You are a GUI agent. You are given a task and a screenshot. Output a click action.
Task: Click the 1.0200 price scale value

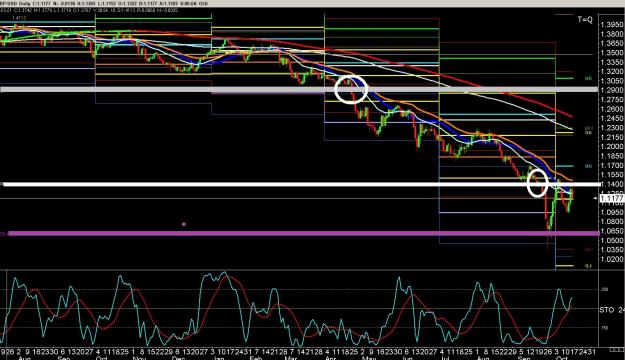click(612, 259)
